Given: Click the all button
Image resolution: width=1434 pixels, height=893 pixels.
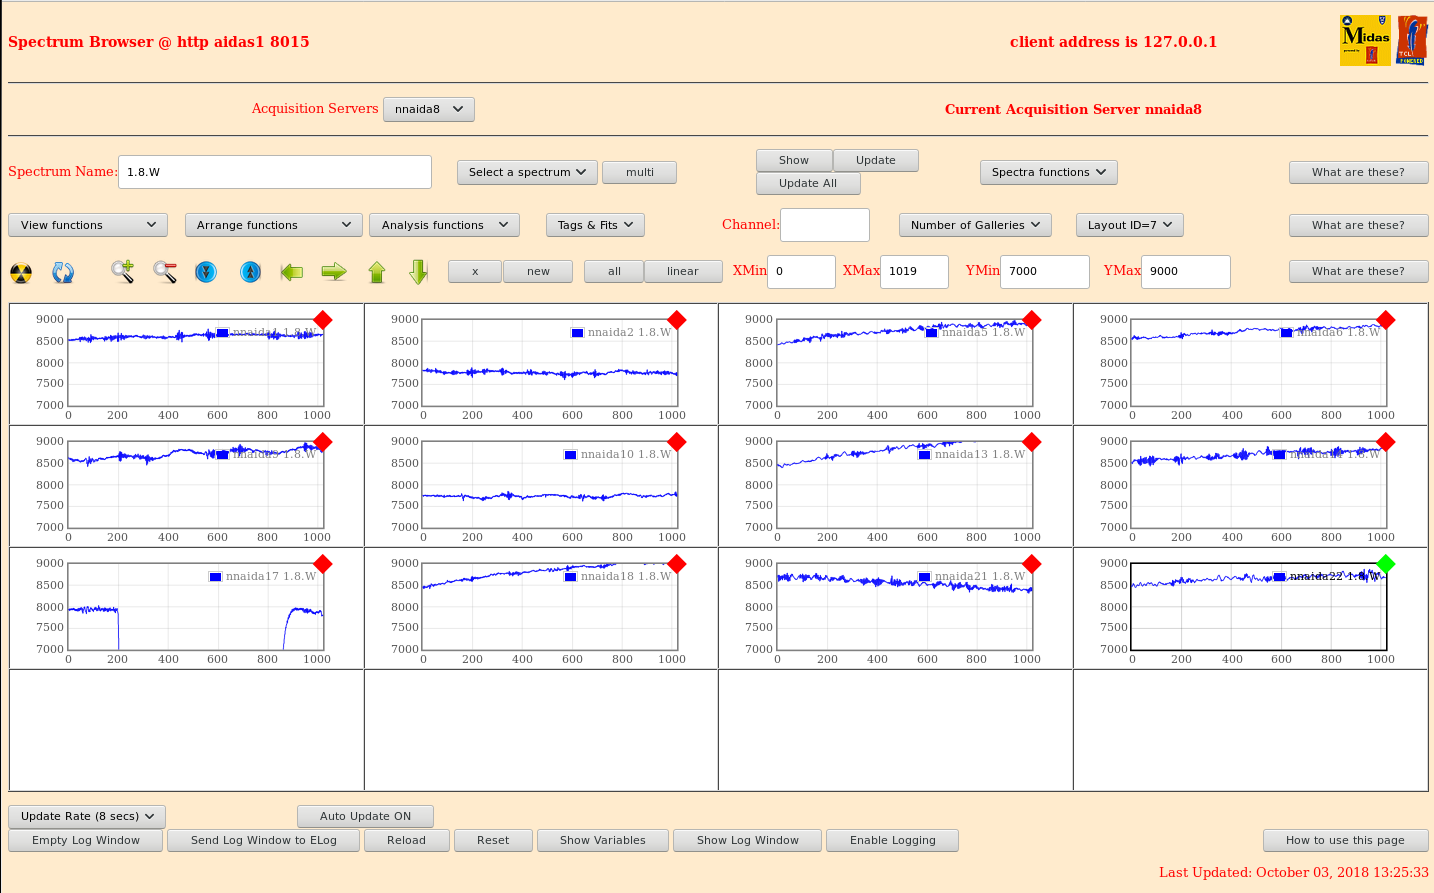Looking at the screenshot, I should [x=614, y=271].
